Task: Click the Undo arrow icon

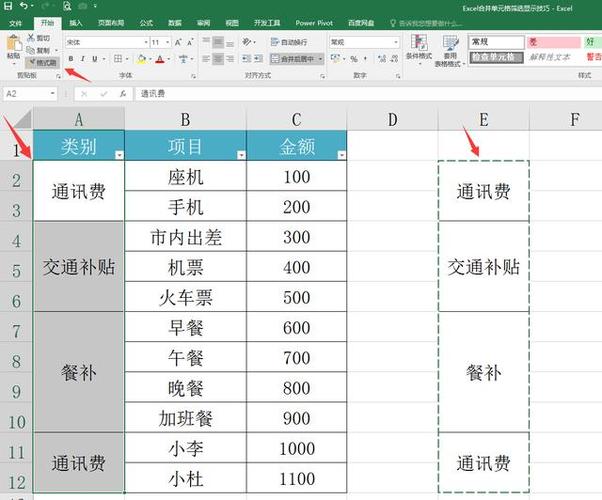Action: click(24, 6)
